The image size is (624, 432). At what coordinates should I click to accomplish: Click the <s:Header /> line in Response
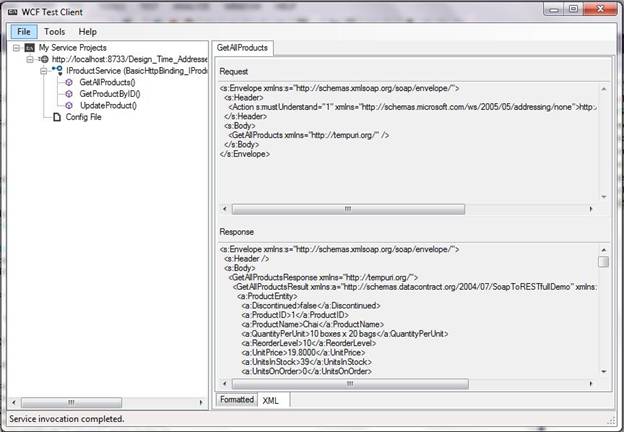pos(246,259)
